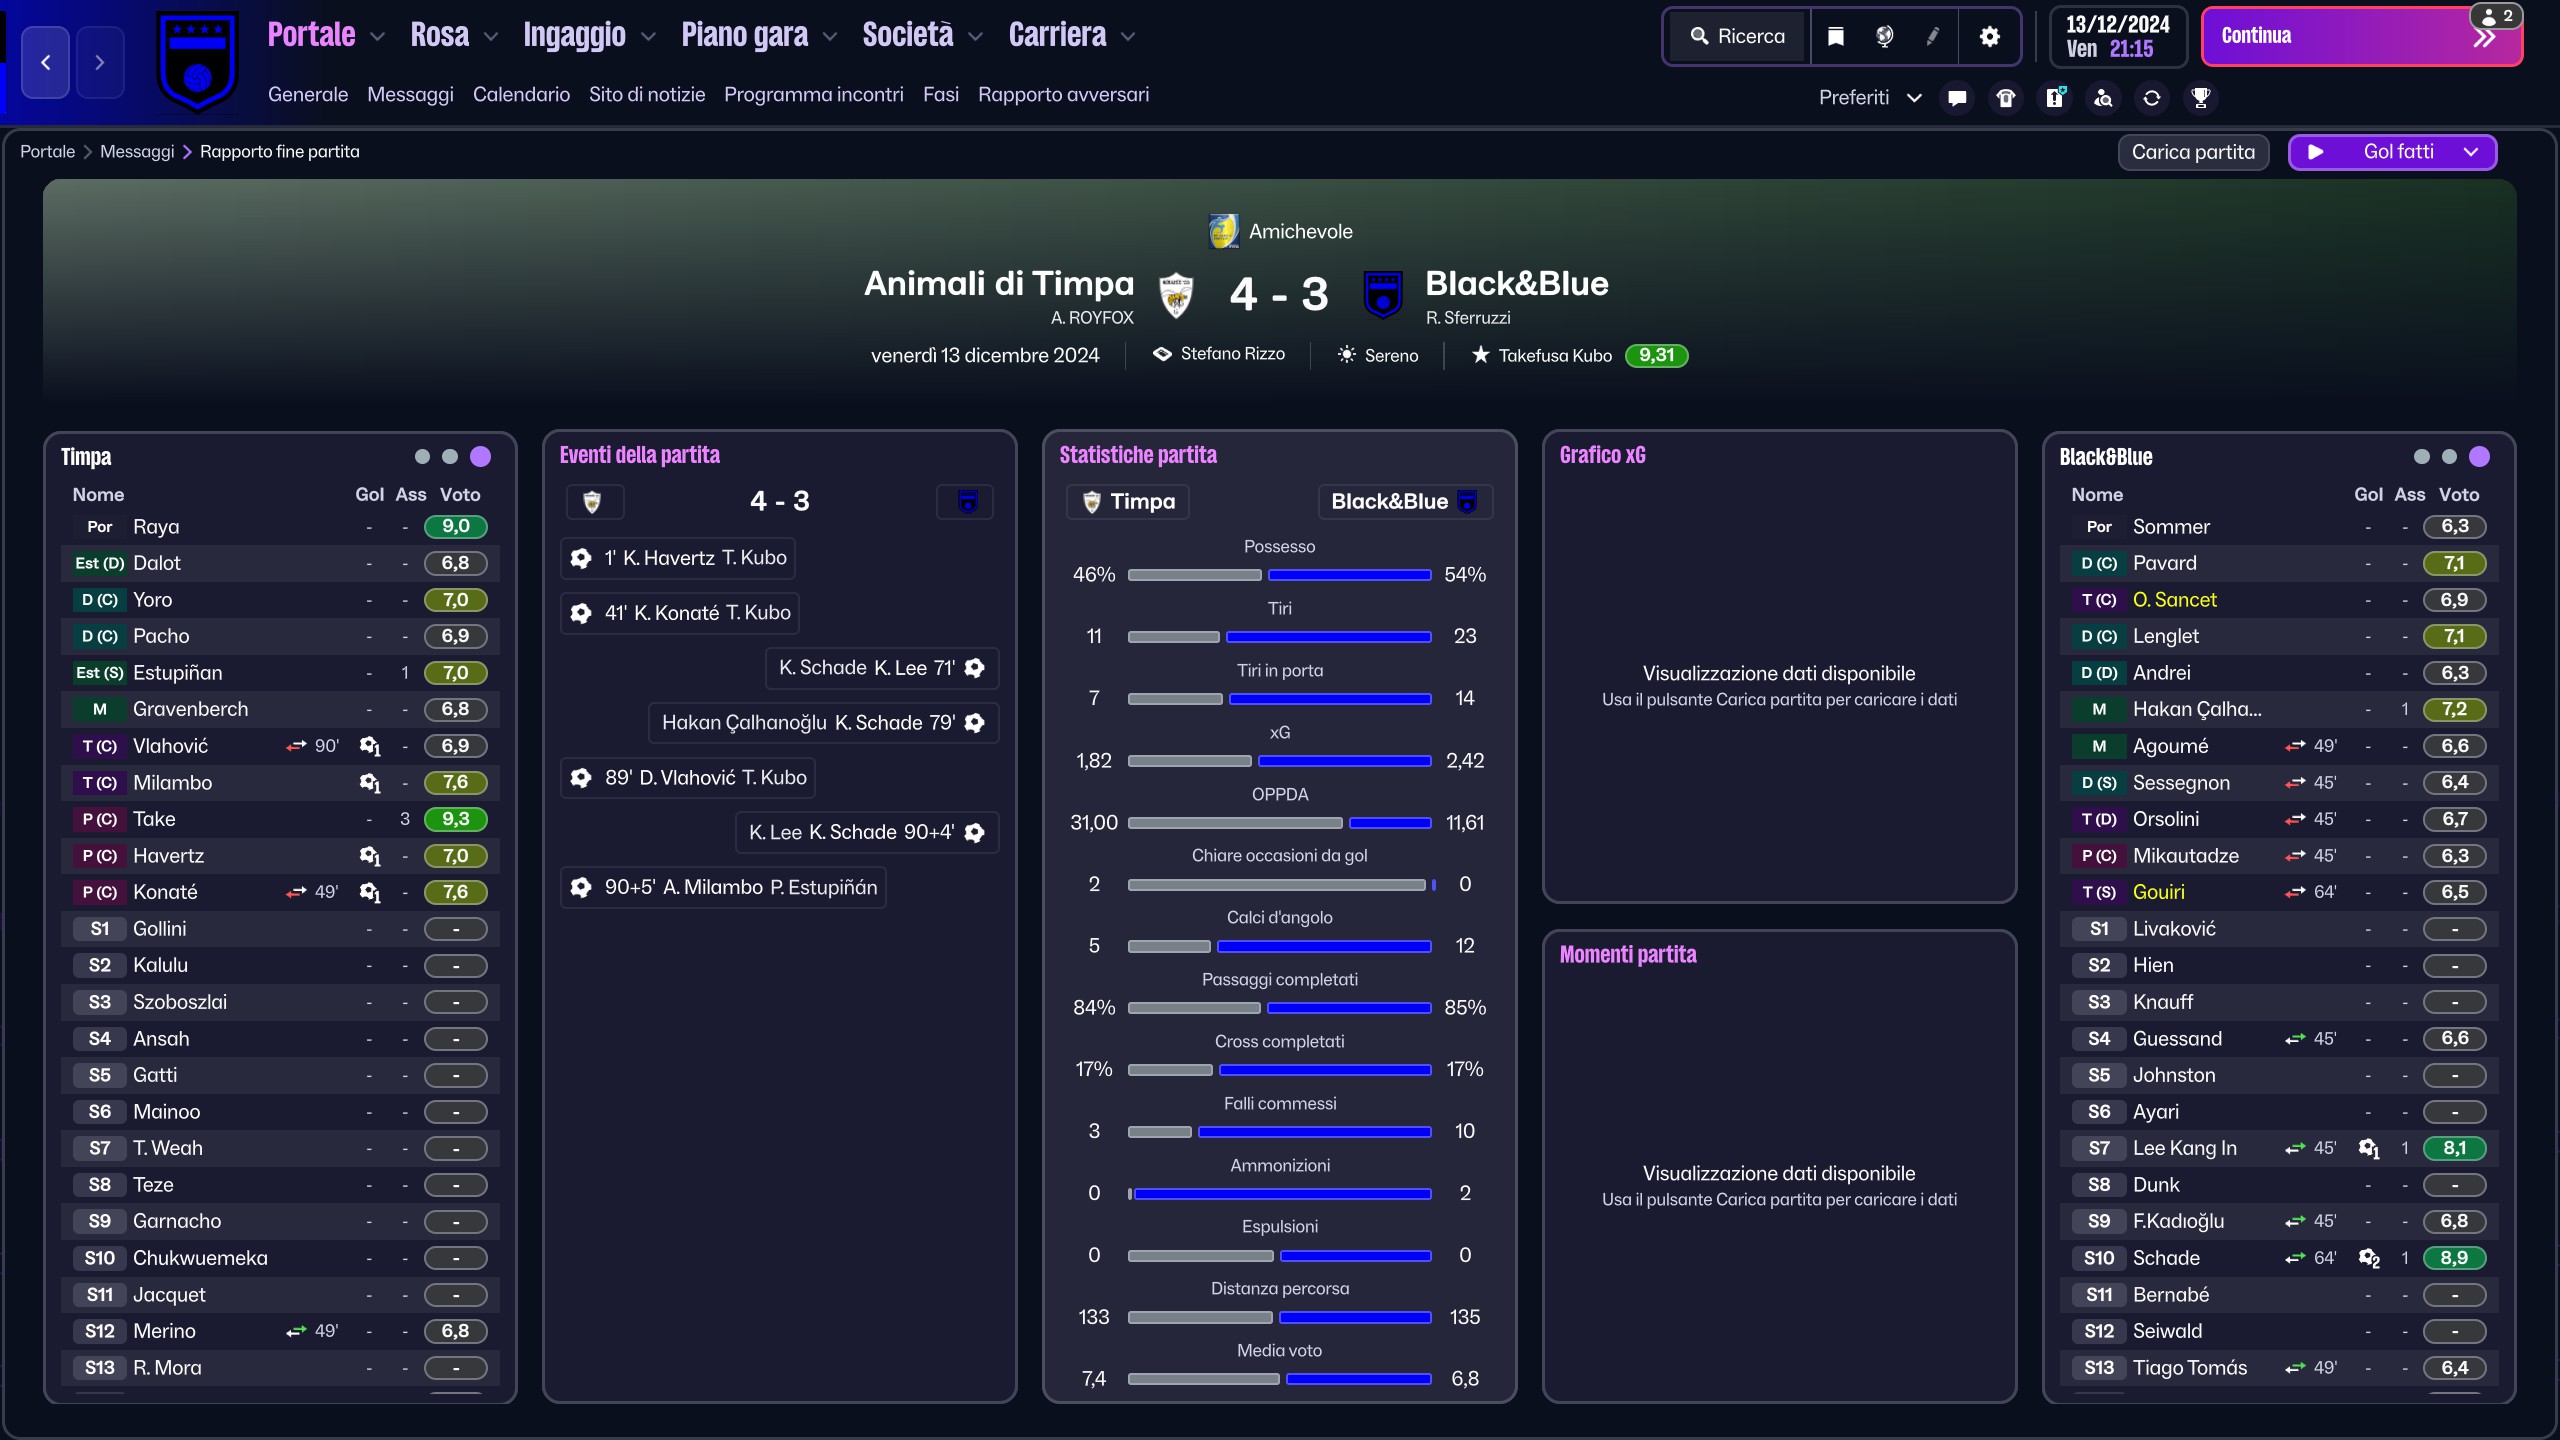Click the Carica partita button
This screenshot has height=1440, width=2560.
2193,152
